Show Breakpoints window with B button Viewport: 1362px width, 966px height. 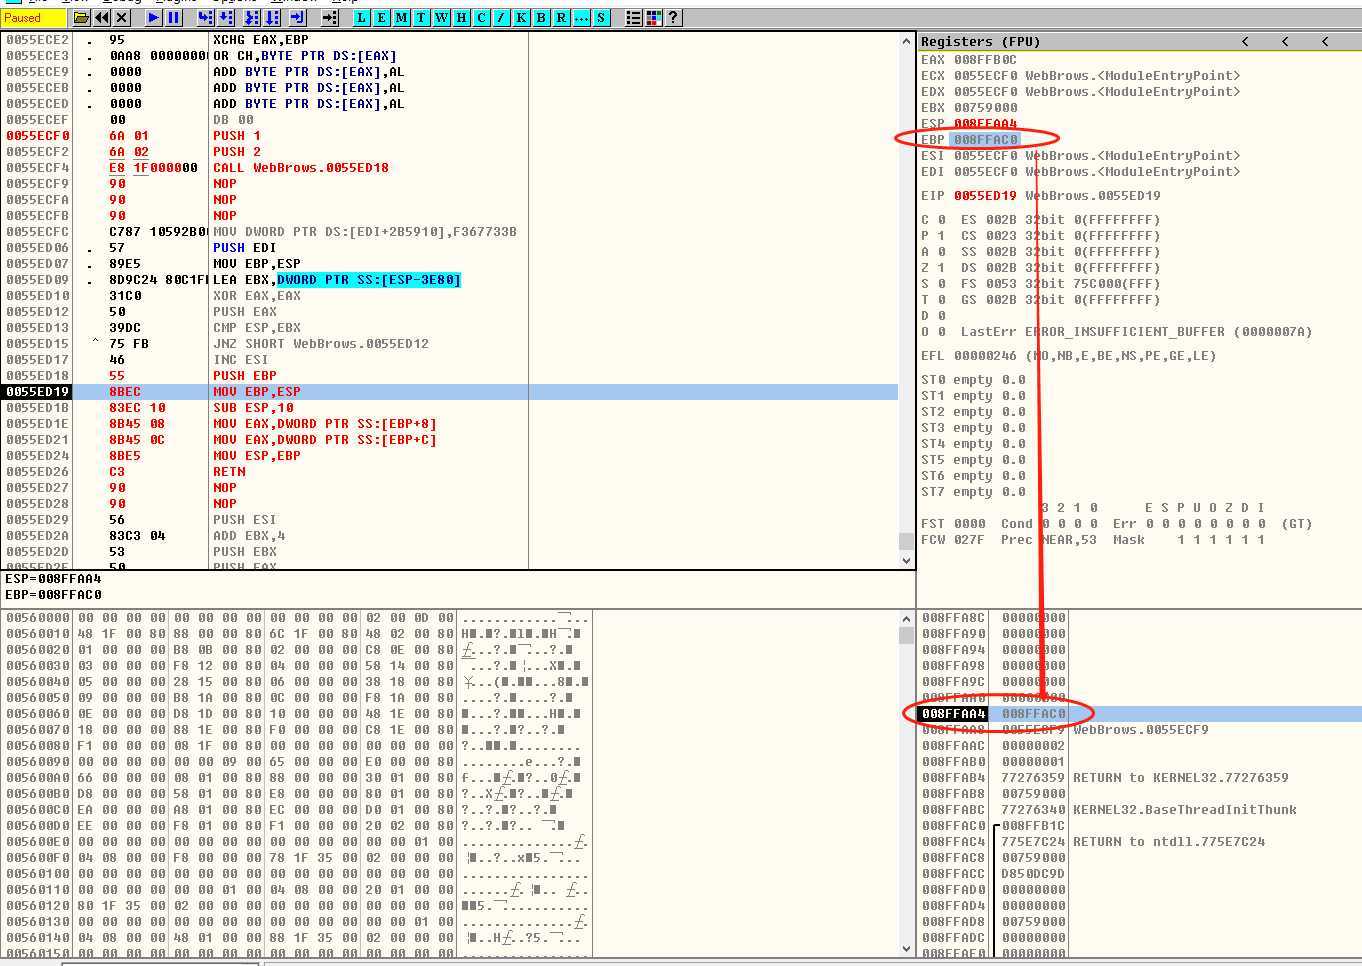(x=541, y=18)
